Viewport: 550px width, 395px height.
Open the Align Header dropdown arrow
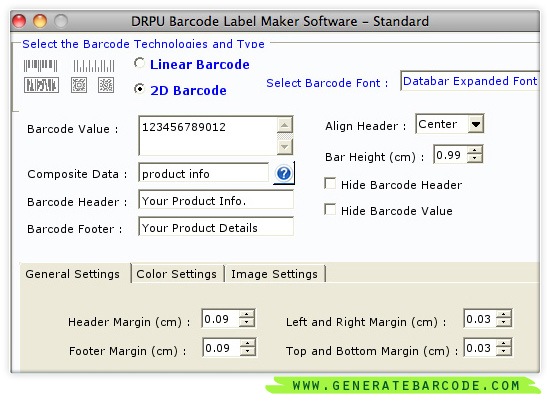(476, 124)
